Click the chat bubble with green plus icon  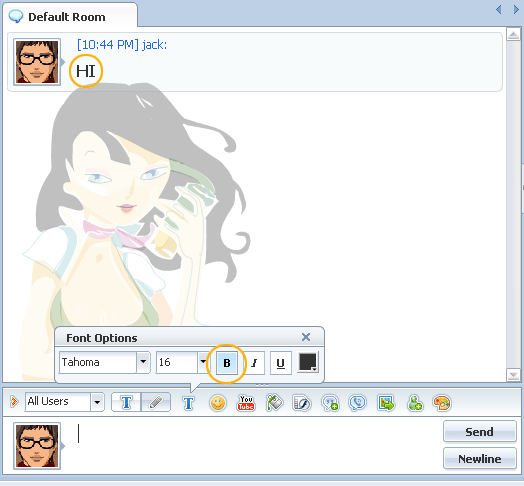click(330, 403)
